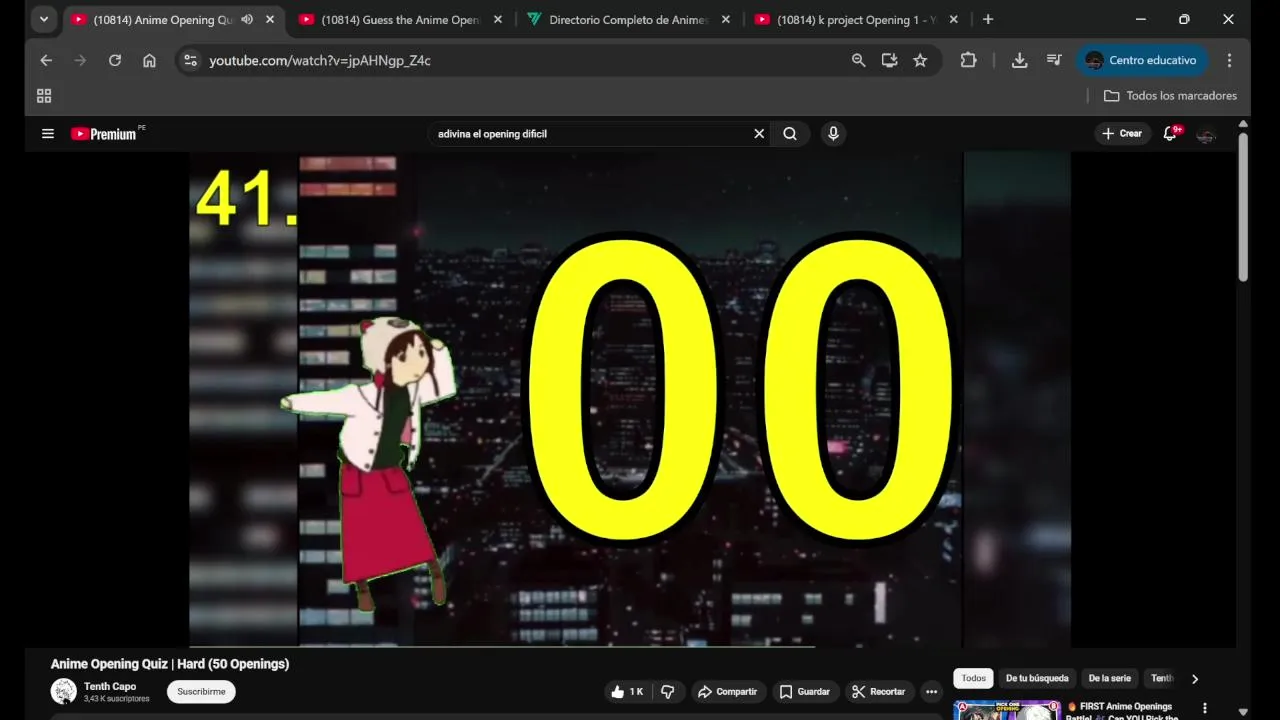Reload the current page
The height and width of the screenshot is (720, 1280).
(x=115, y=60)
